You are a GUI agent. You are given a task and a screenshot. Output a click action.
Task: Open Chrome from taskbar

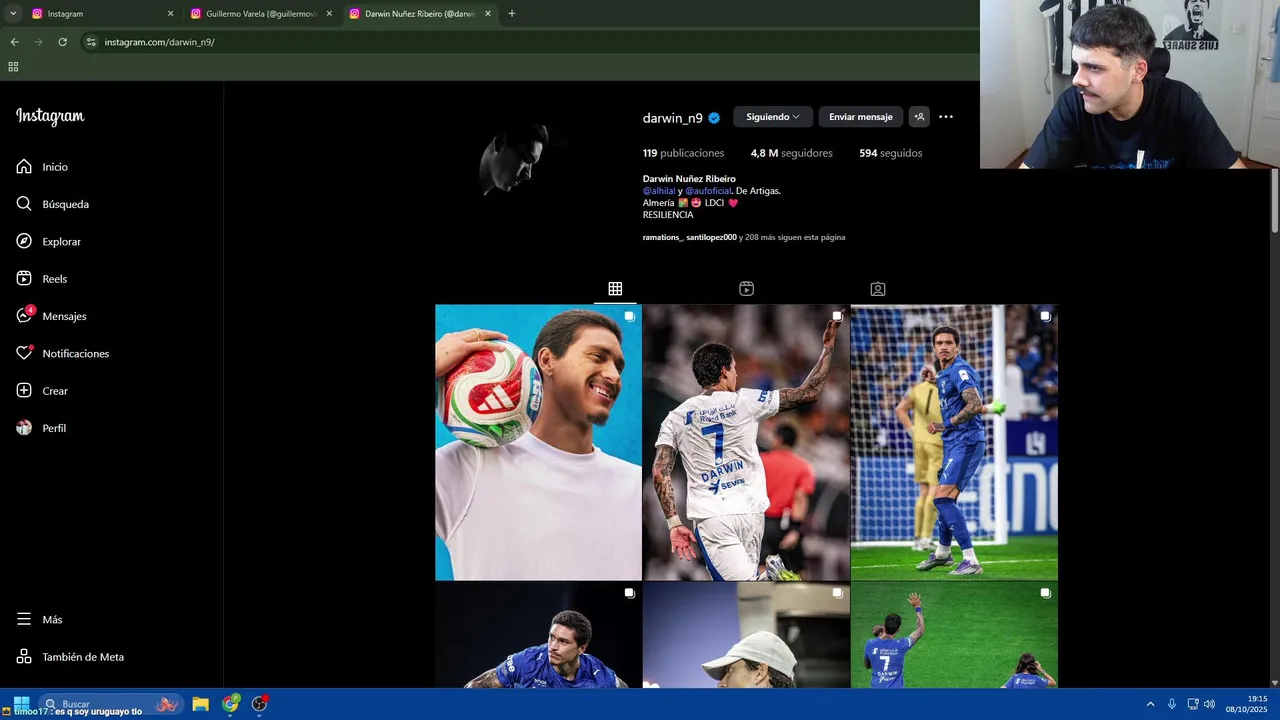click(x=231, y=704)
